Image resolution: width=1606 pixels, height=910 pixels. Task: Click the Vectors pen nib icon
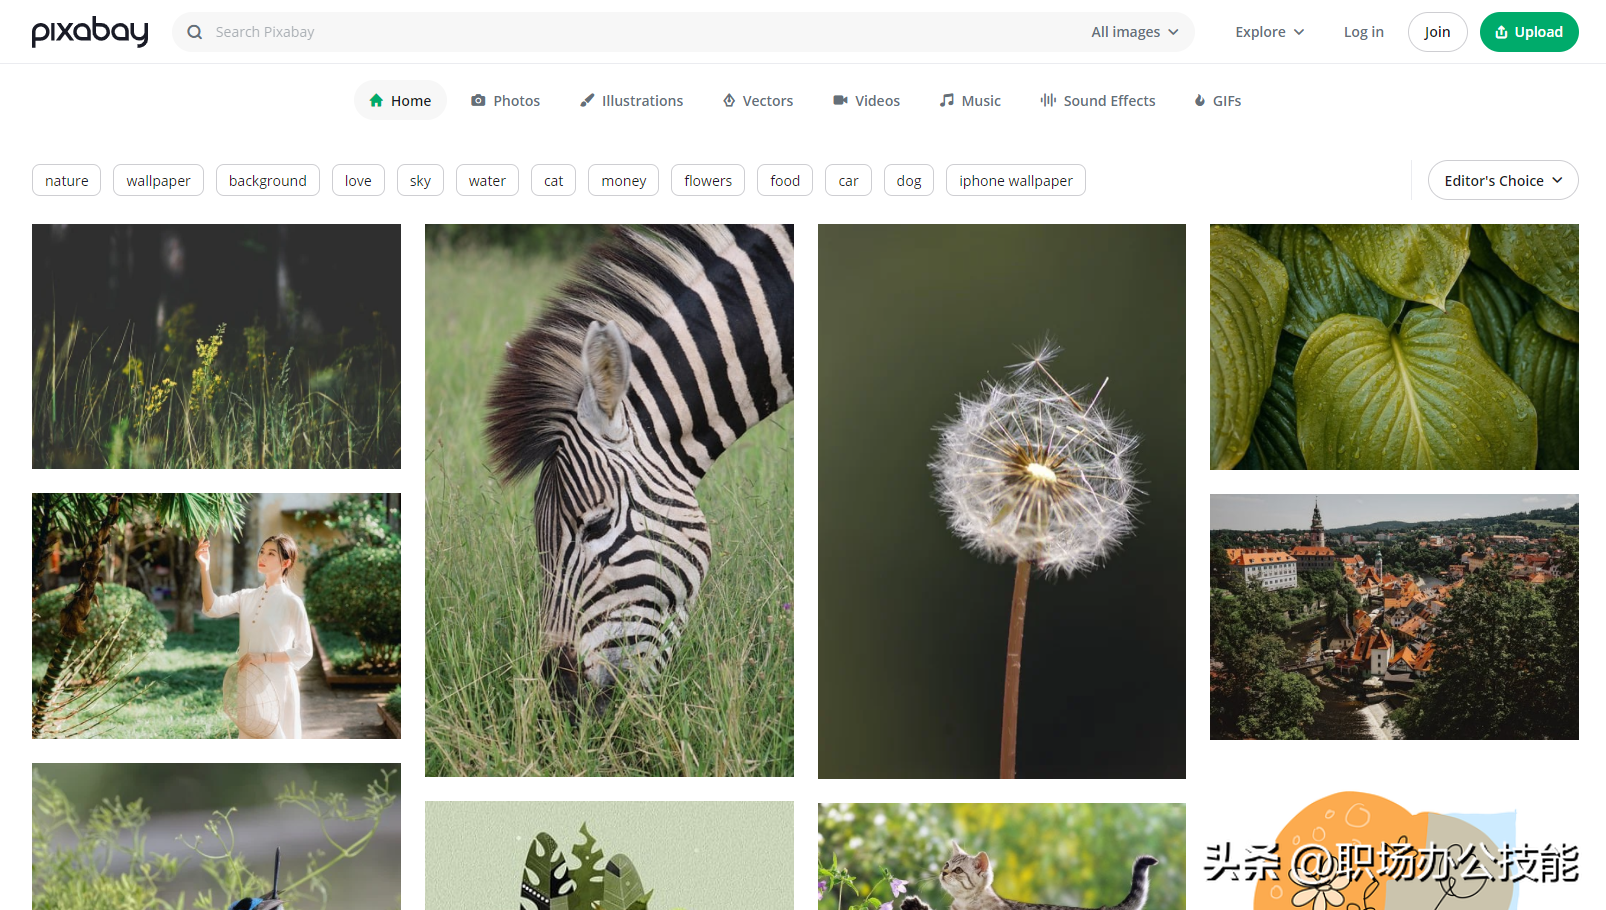click(729, 100)
